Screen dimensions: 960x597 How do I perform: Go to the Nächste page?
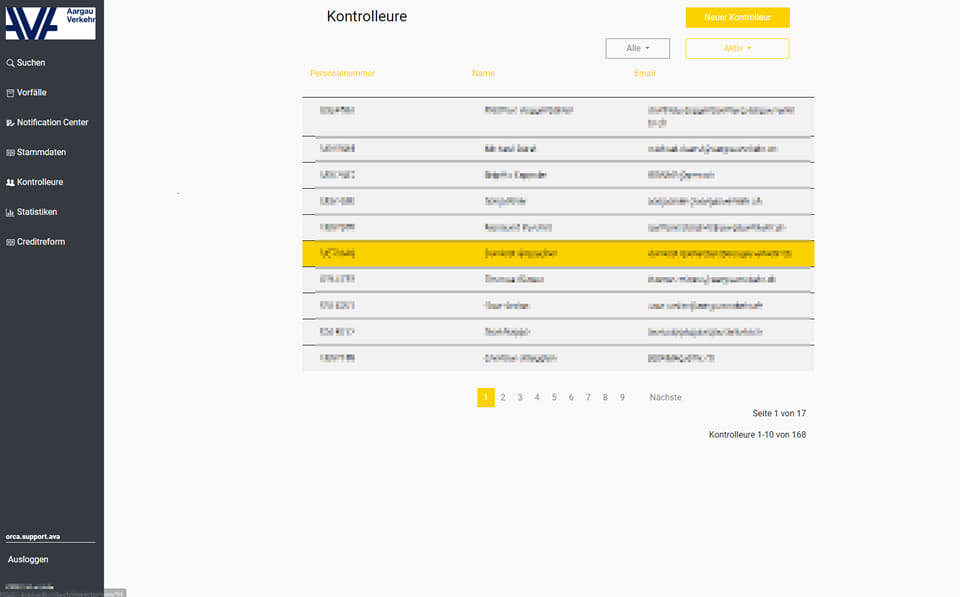click(x=665, y=397)
